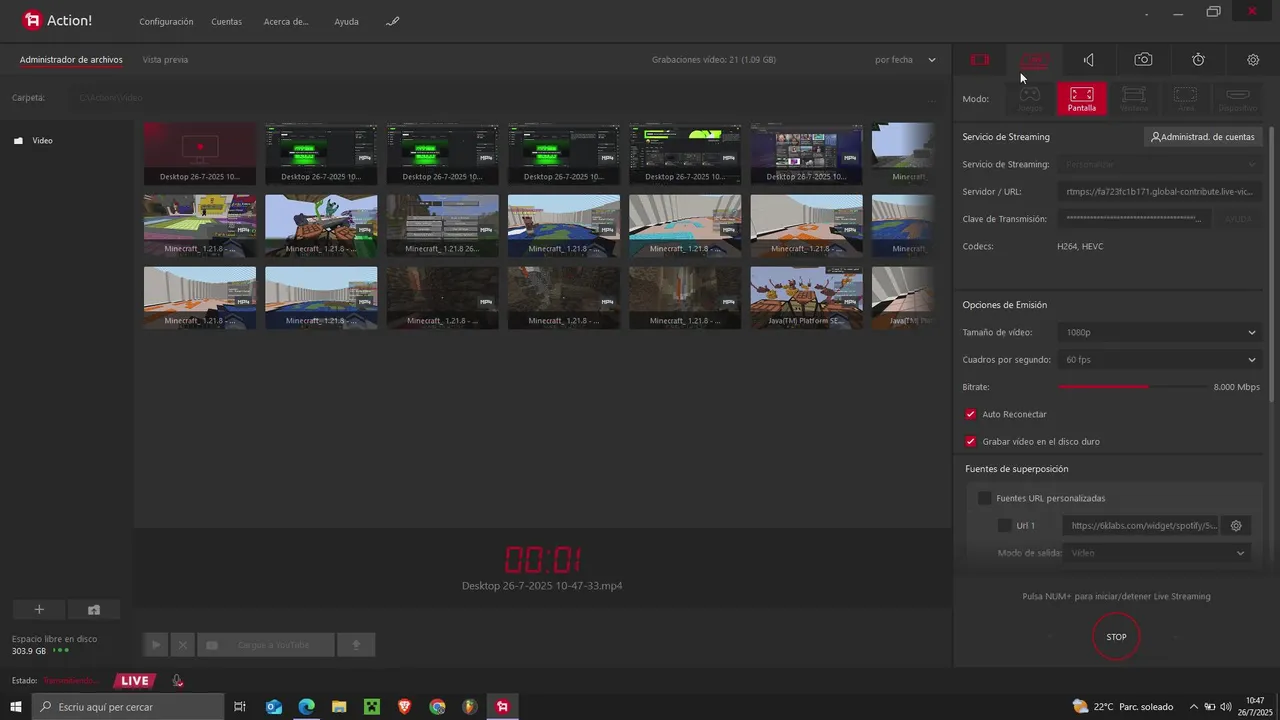The width and height of the screenshot is (1280, 720).
Task: Open Cuadros por segundo 60 fps dropdown
Action: 1160,360
